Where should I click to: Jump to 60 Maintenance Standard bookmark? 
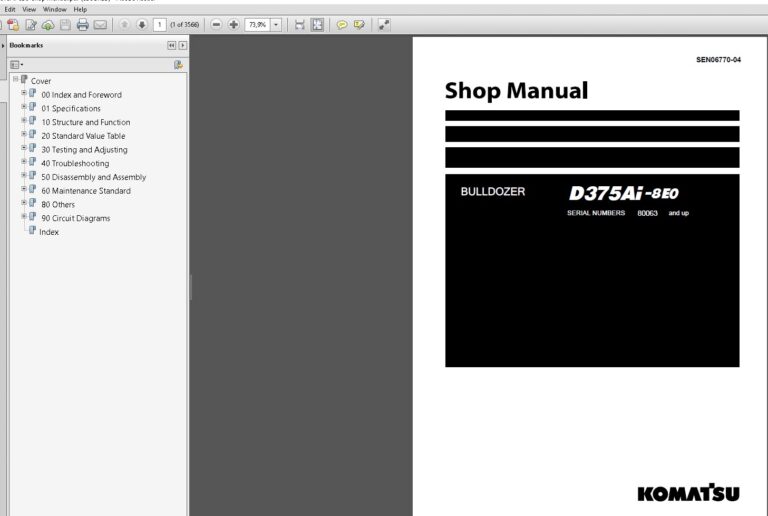[x=86, y=190]
